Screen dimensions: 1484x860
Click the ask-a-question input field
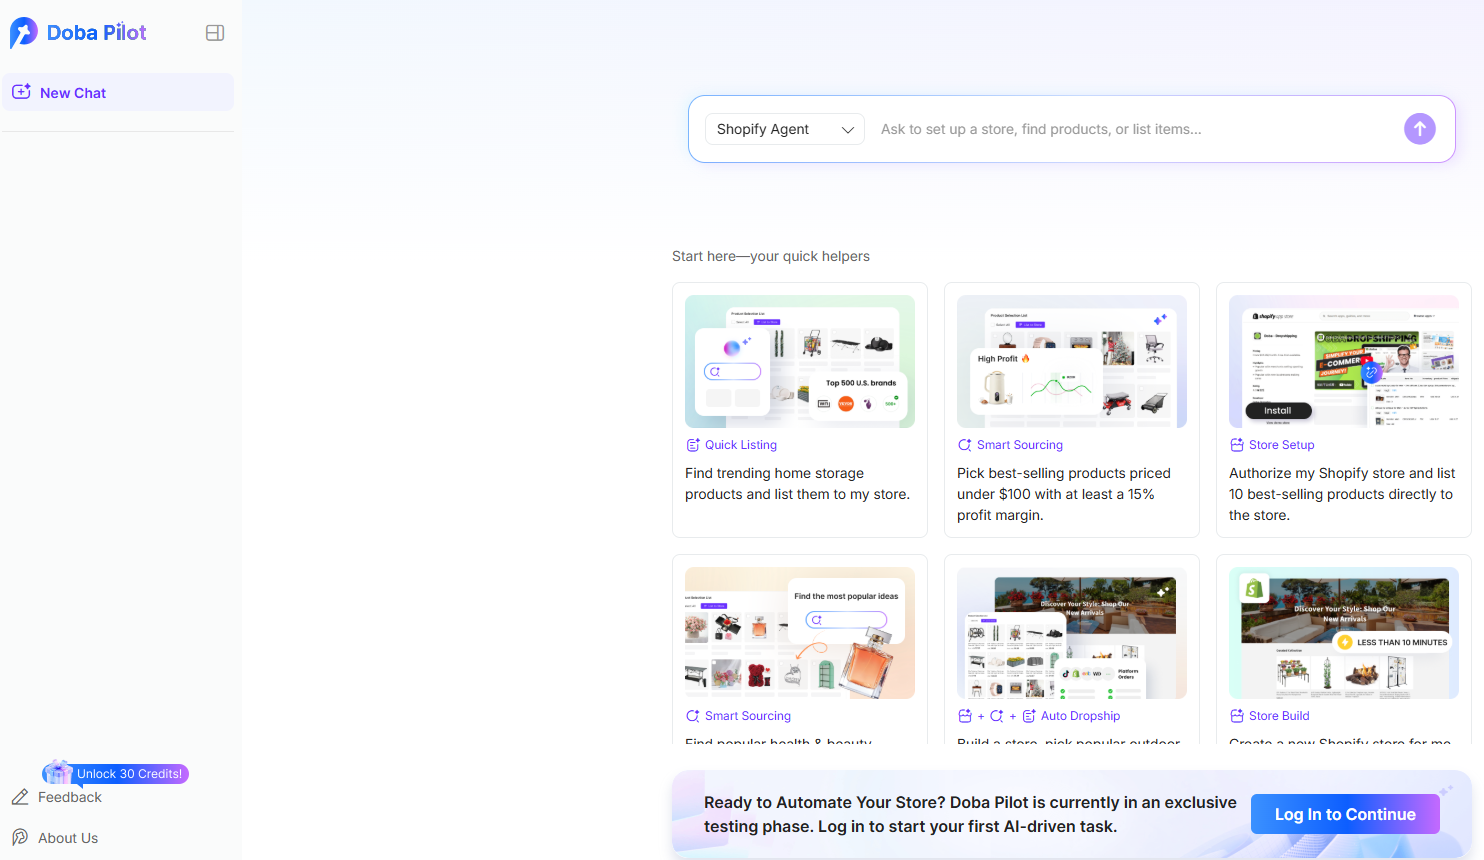(x=1100, y=129)
